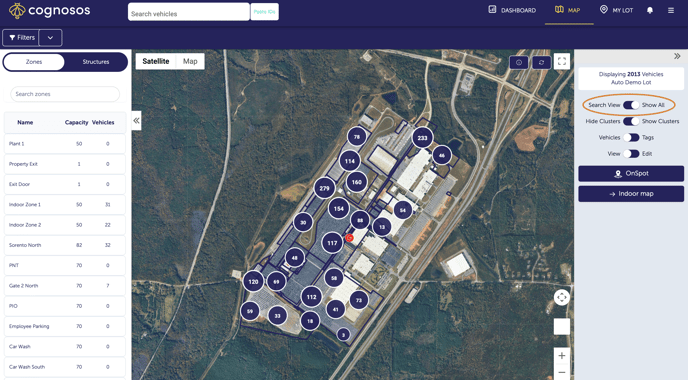This screenshot has height=380, width=688.
Task: Open the notifications bell icon
Action: click(x=650, y=10)
